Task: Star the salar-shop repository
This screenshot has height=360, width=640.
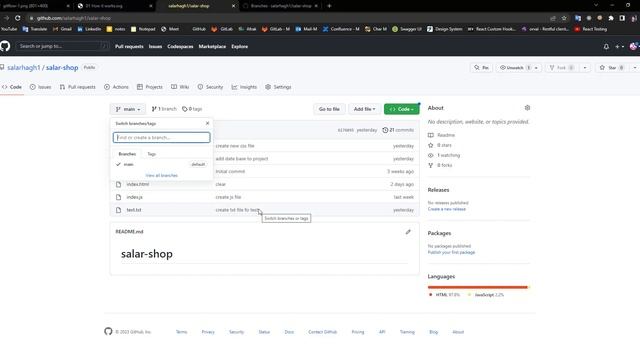Action: (x=611, y=68)
